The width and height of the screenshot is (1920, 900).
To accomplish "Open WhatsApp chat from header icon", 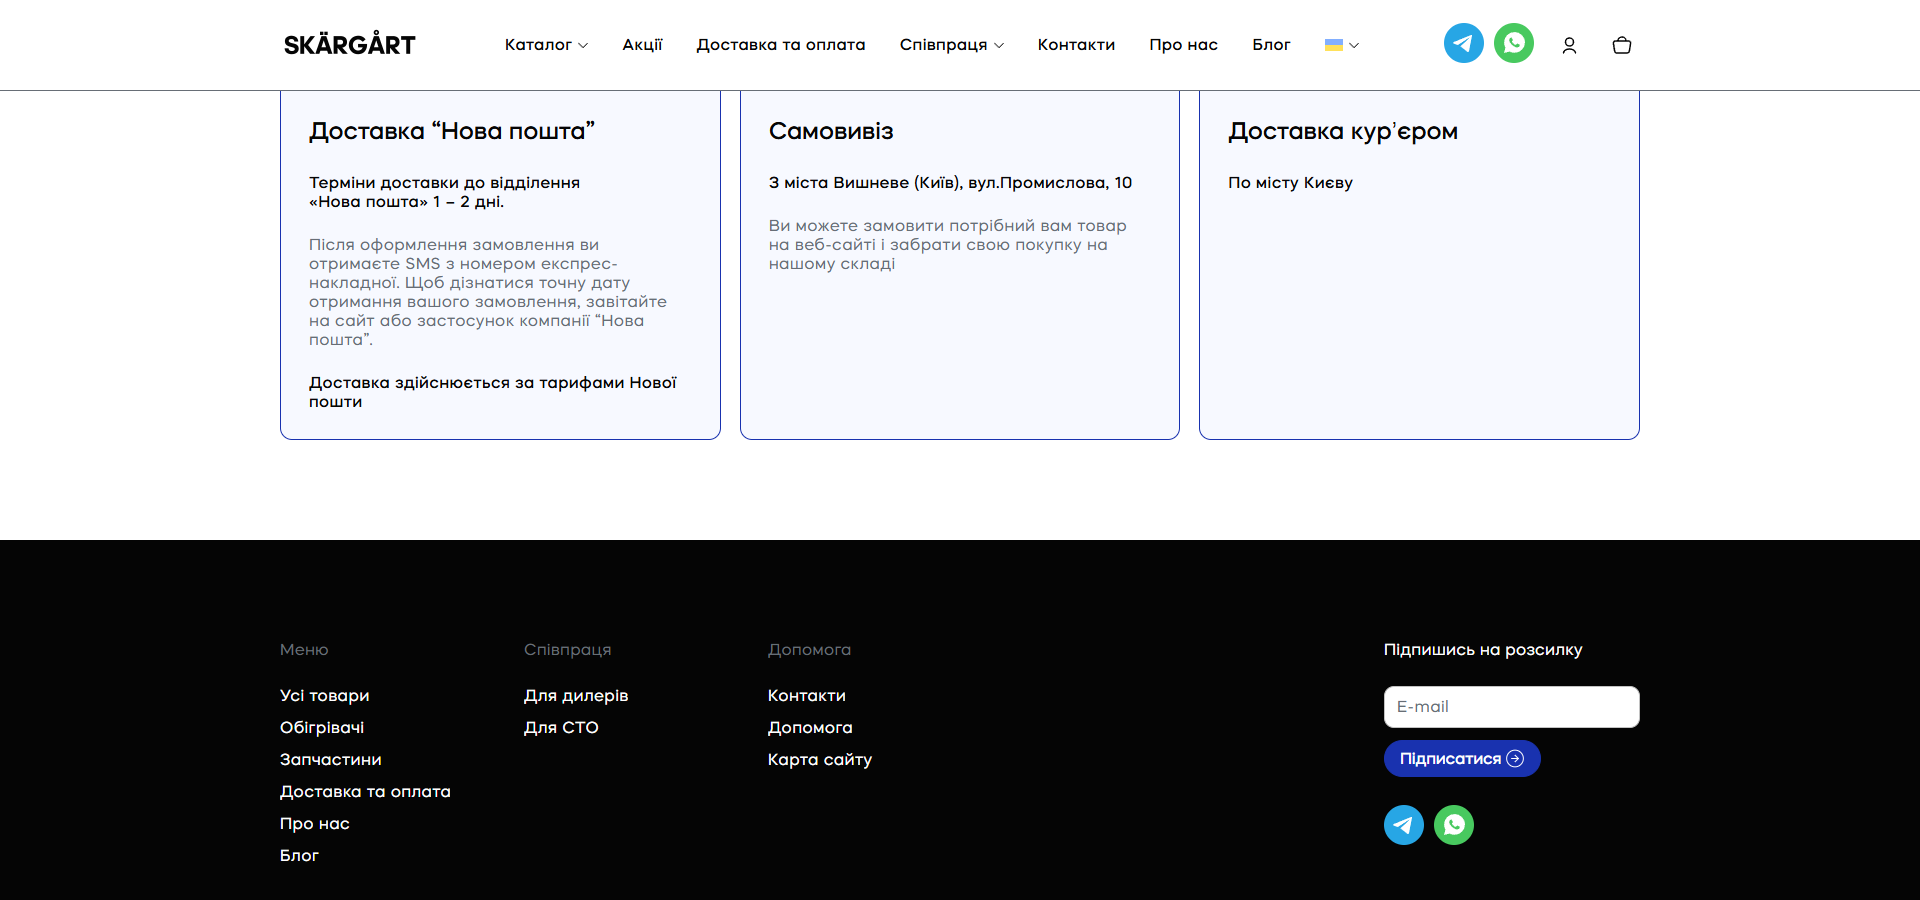I will pos(1514,43).
